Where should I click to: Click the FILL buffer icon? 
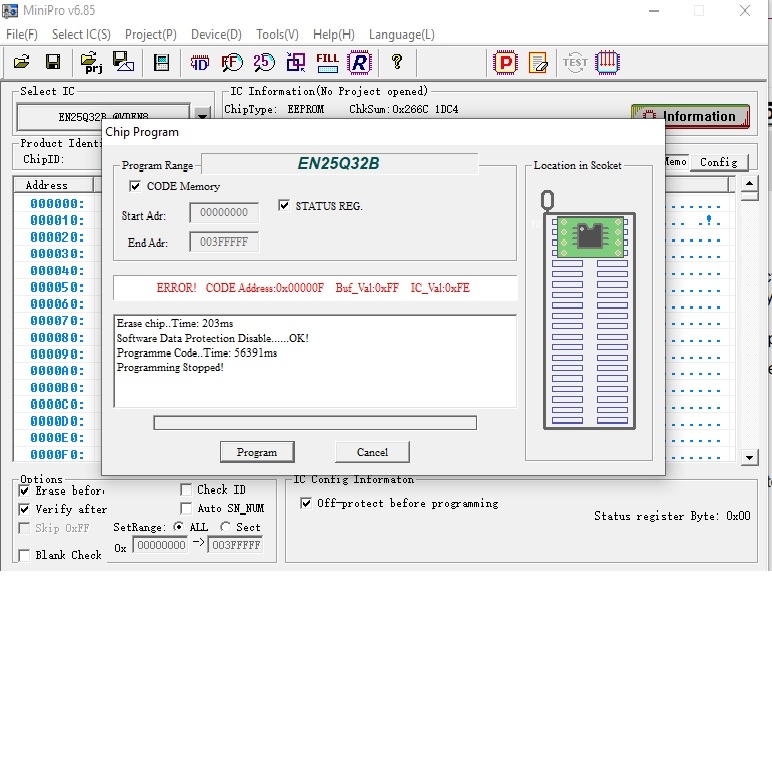click(327, 63)
